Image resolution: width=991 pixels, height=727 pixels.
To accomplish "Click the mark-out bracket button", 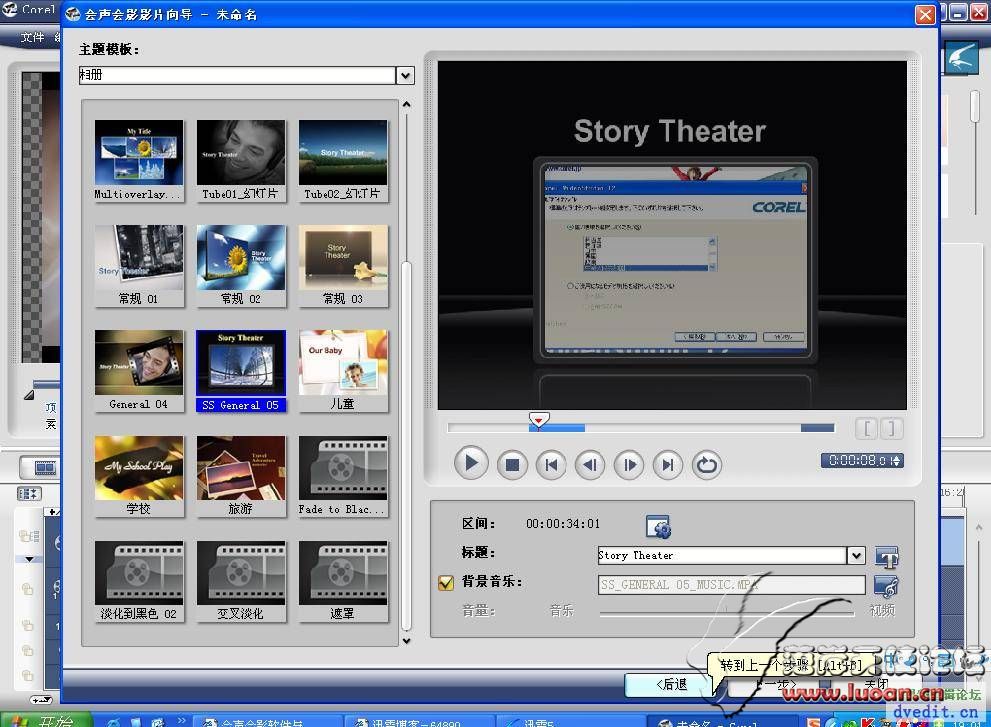I will pos(891,429).
